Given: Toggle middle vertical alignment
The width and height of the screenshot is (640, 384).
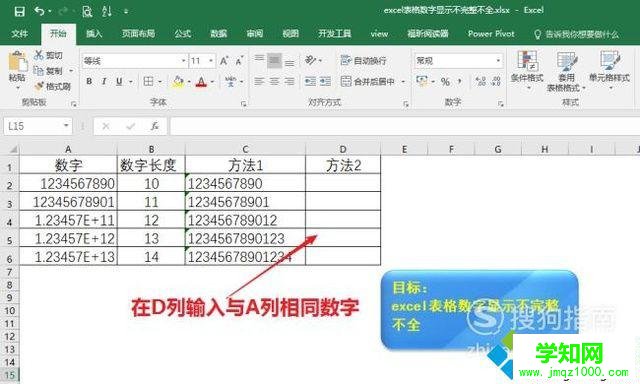Looking at the screenshot, I should (x=274, y=61).
